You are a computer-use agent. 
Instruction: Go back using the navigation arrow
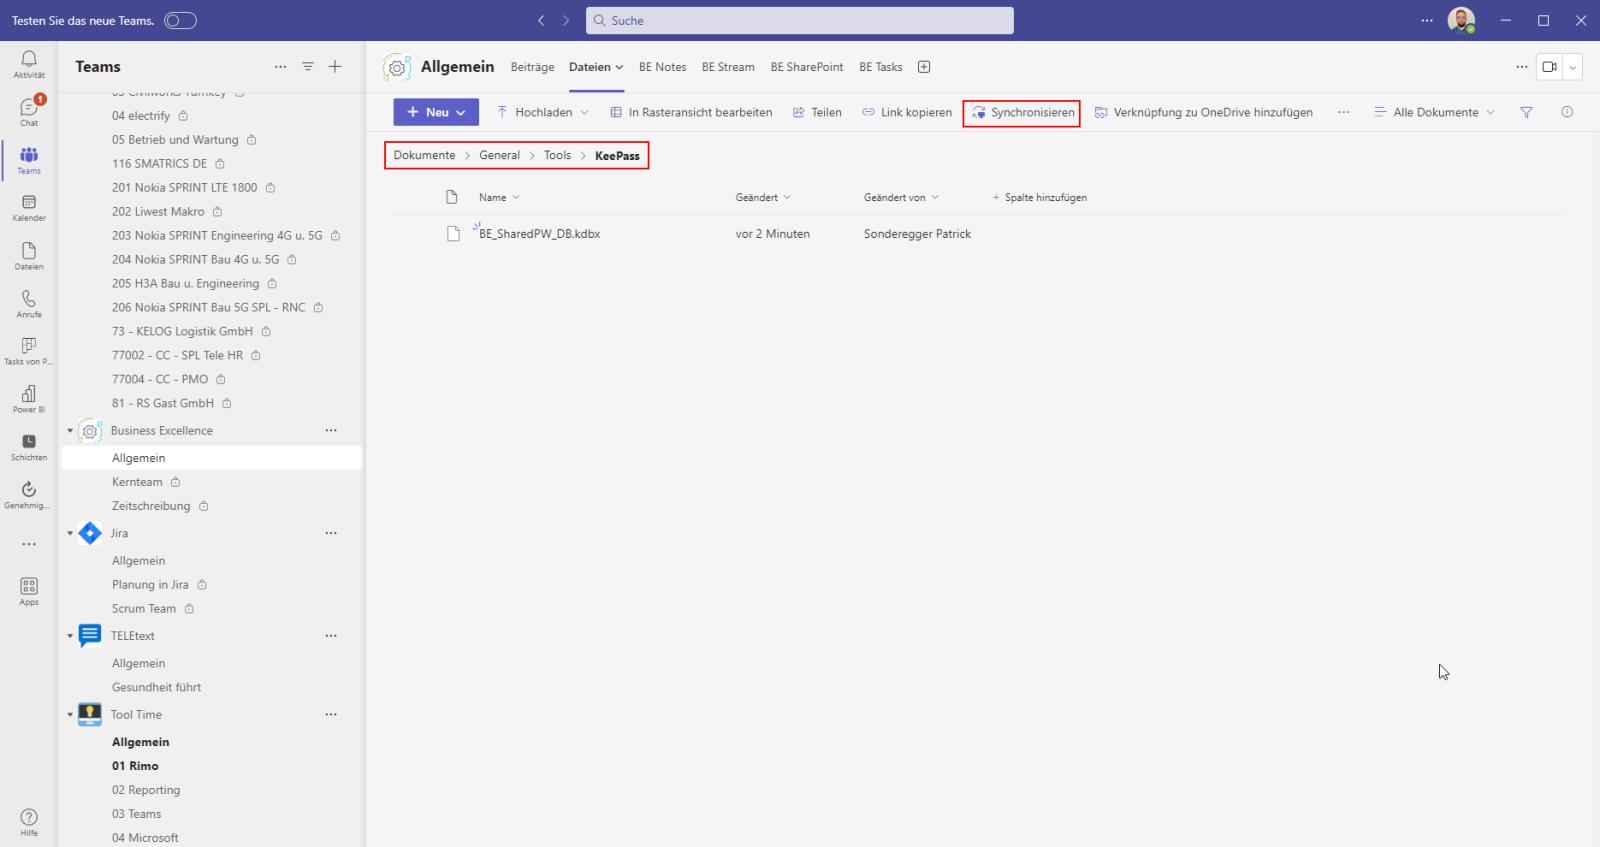click(541, 20)
